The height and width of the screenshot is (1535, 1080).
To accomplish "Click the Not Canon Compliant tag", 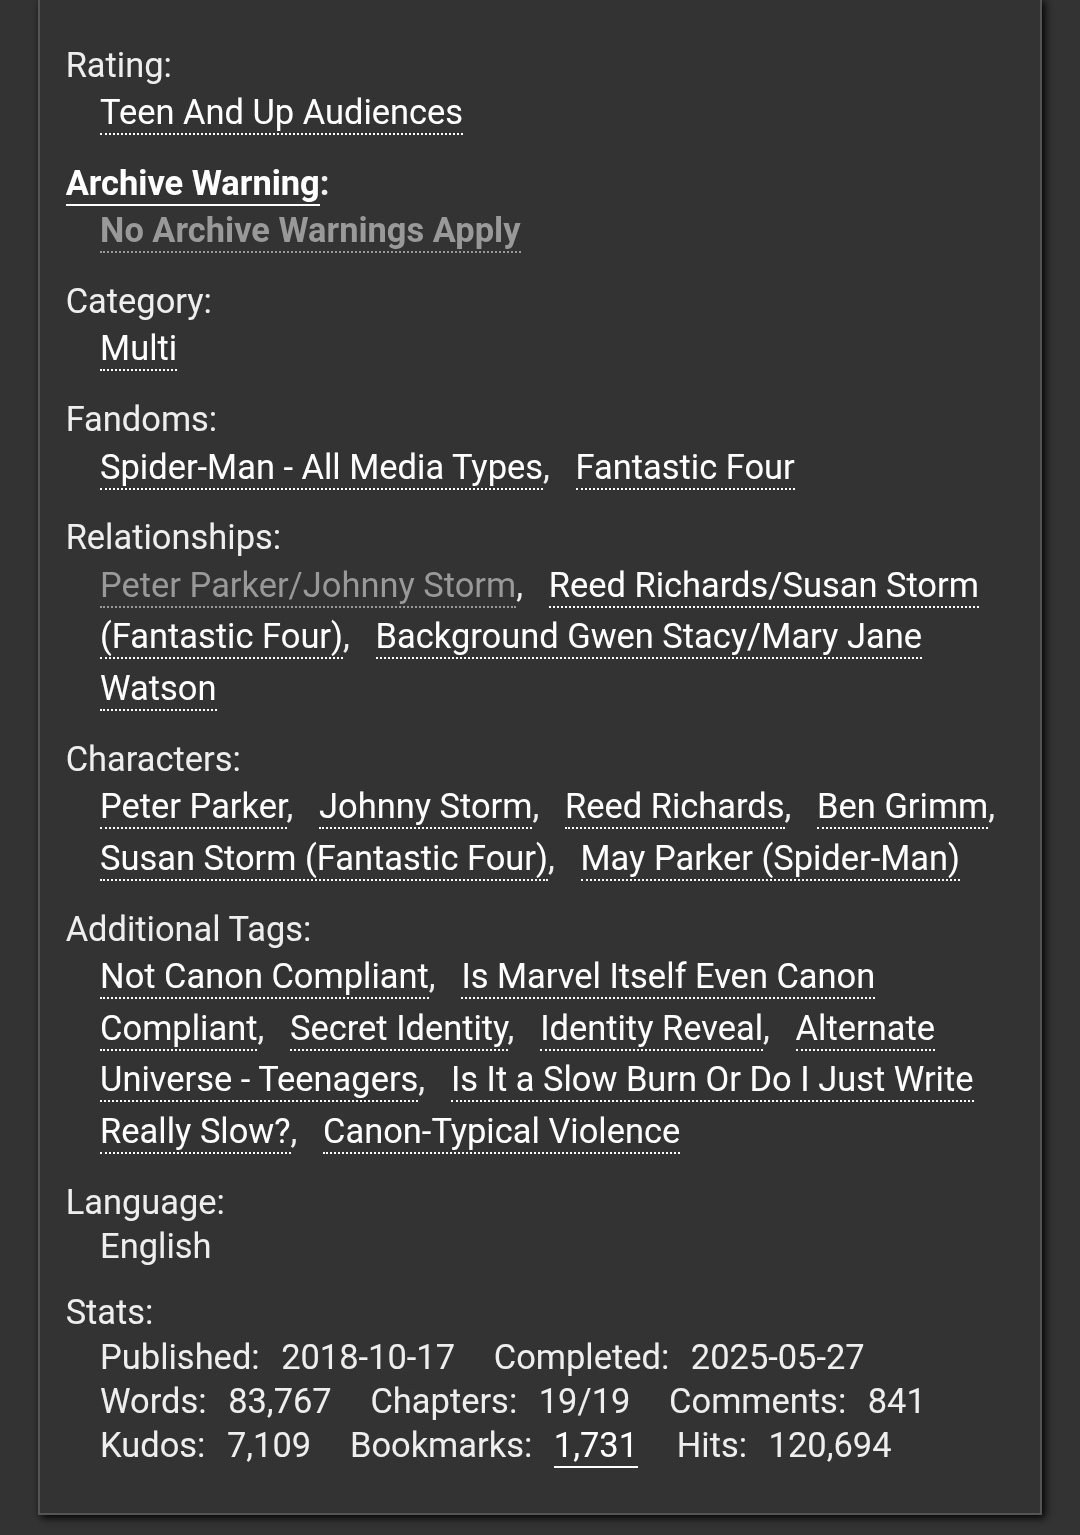I will (x=265, y=977).
